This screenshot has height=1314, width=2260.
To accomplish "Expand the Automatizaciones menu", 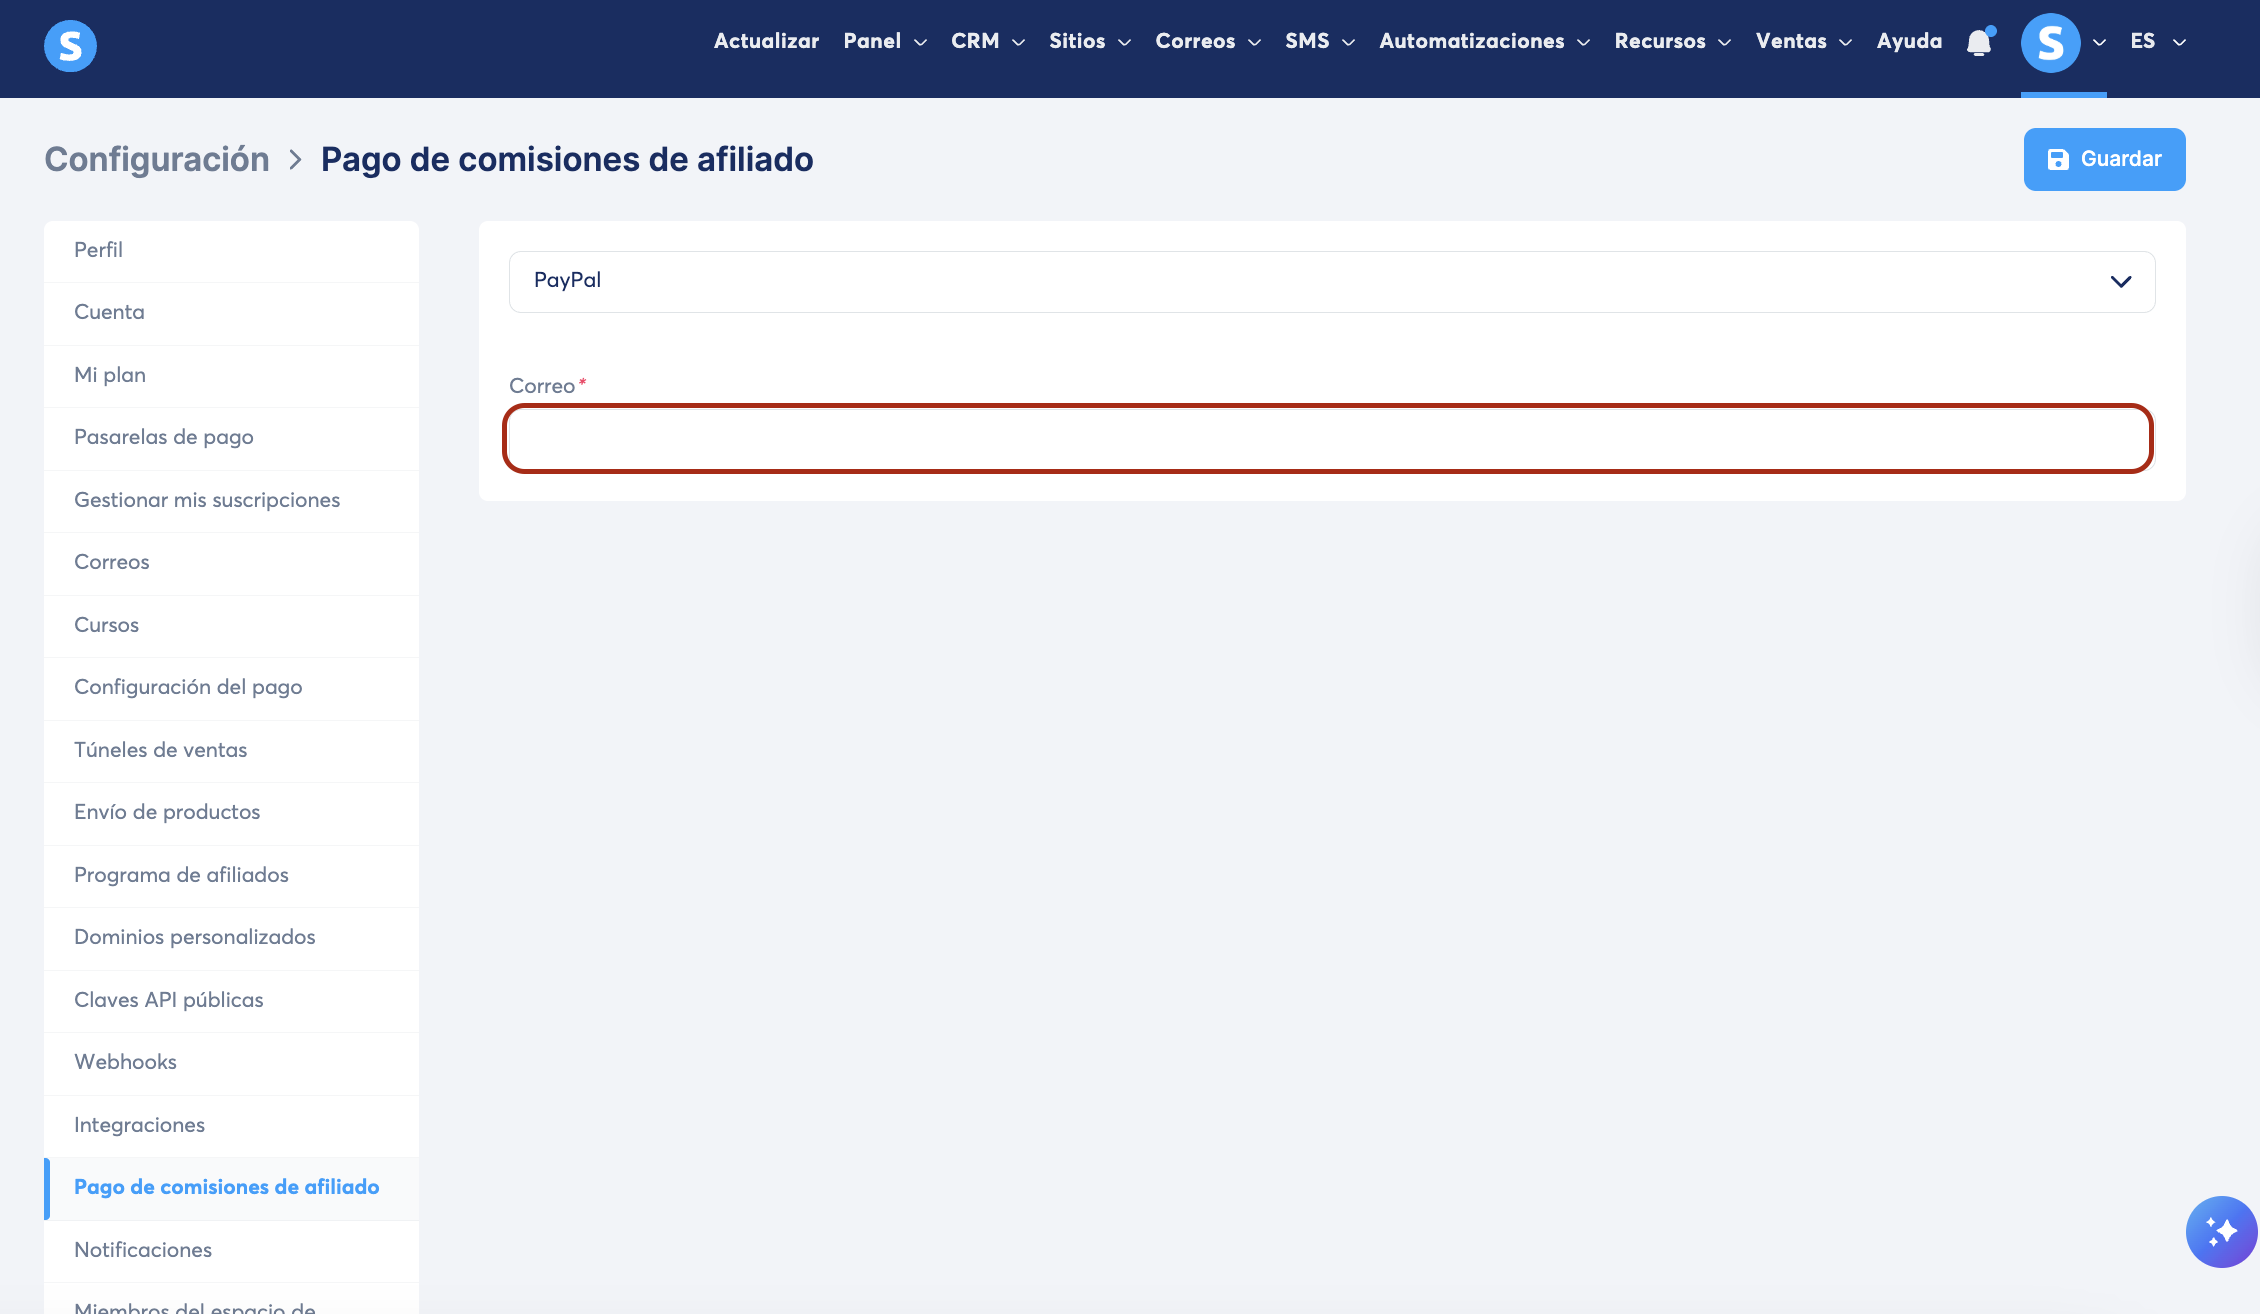I will click(x=1483, y=41).
